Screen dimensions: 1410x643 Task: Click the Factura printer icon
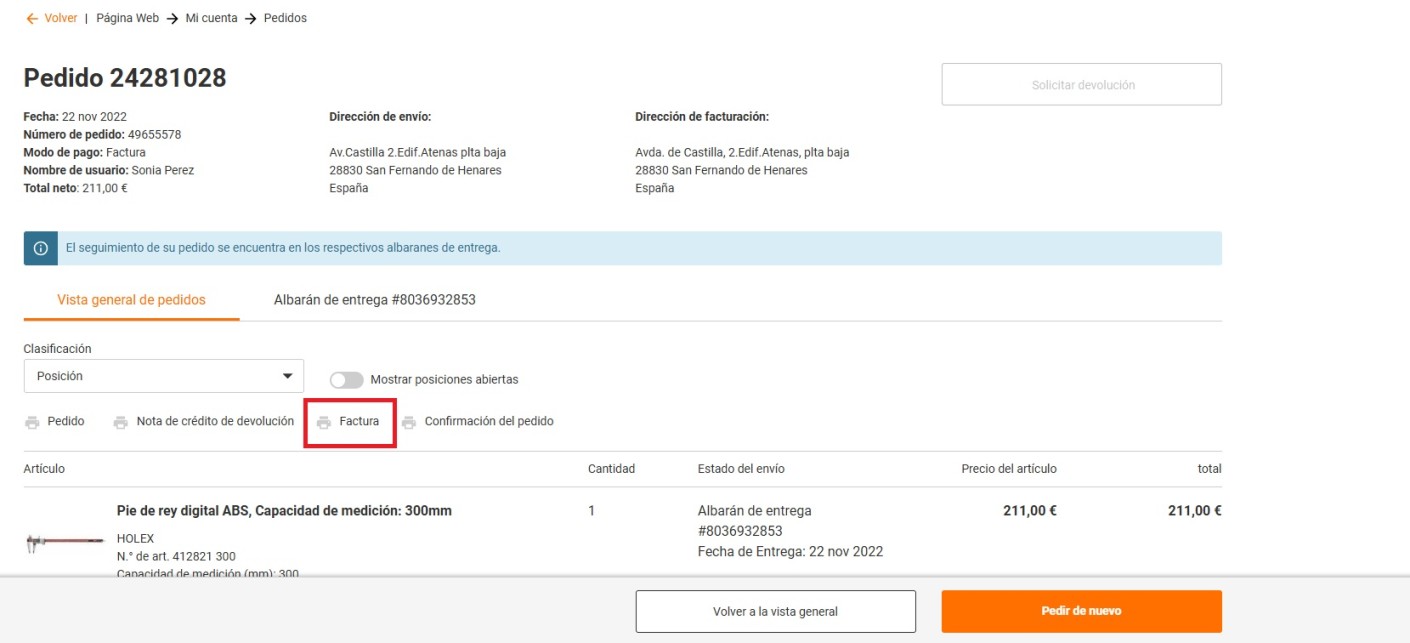(x=324, y=422)
